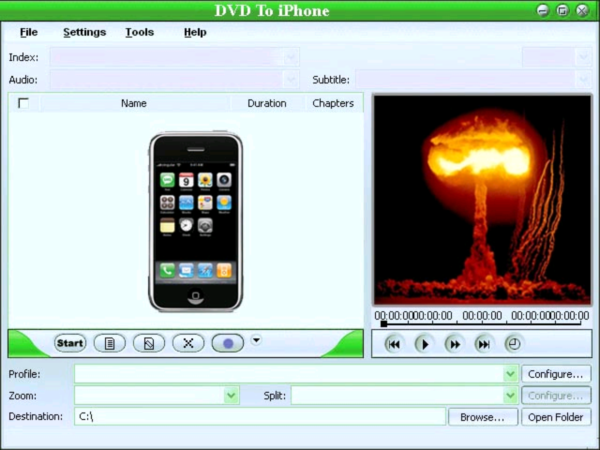Click the Start conversion button
Screen dimensions: 600x450
pos(70,343)
